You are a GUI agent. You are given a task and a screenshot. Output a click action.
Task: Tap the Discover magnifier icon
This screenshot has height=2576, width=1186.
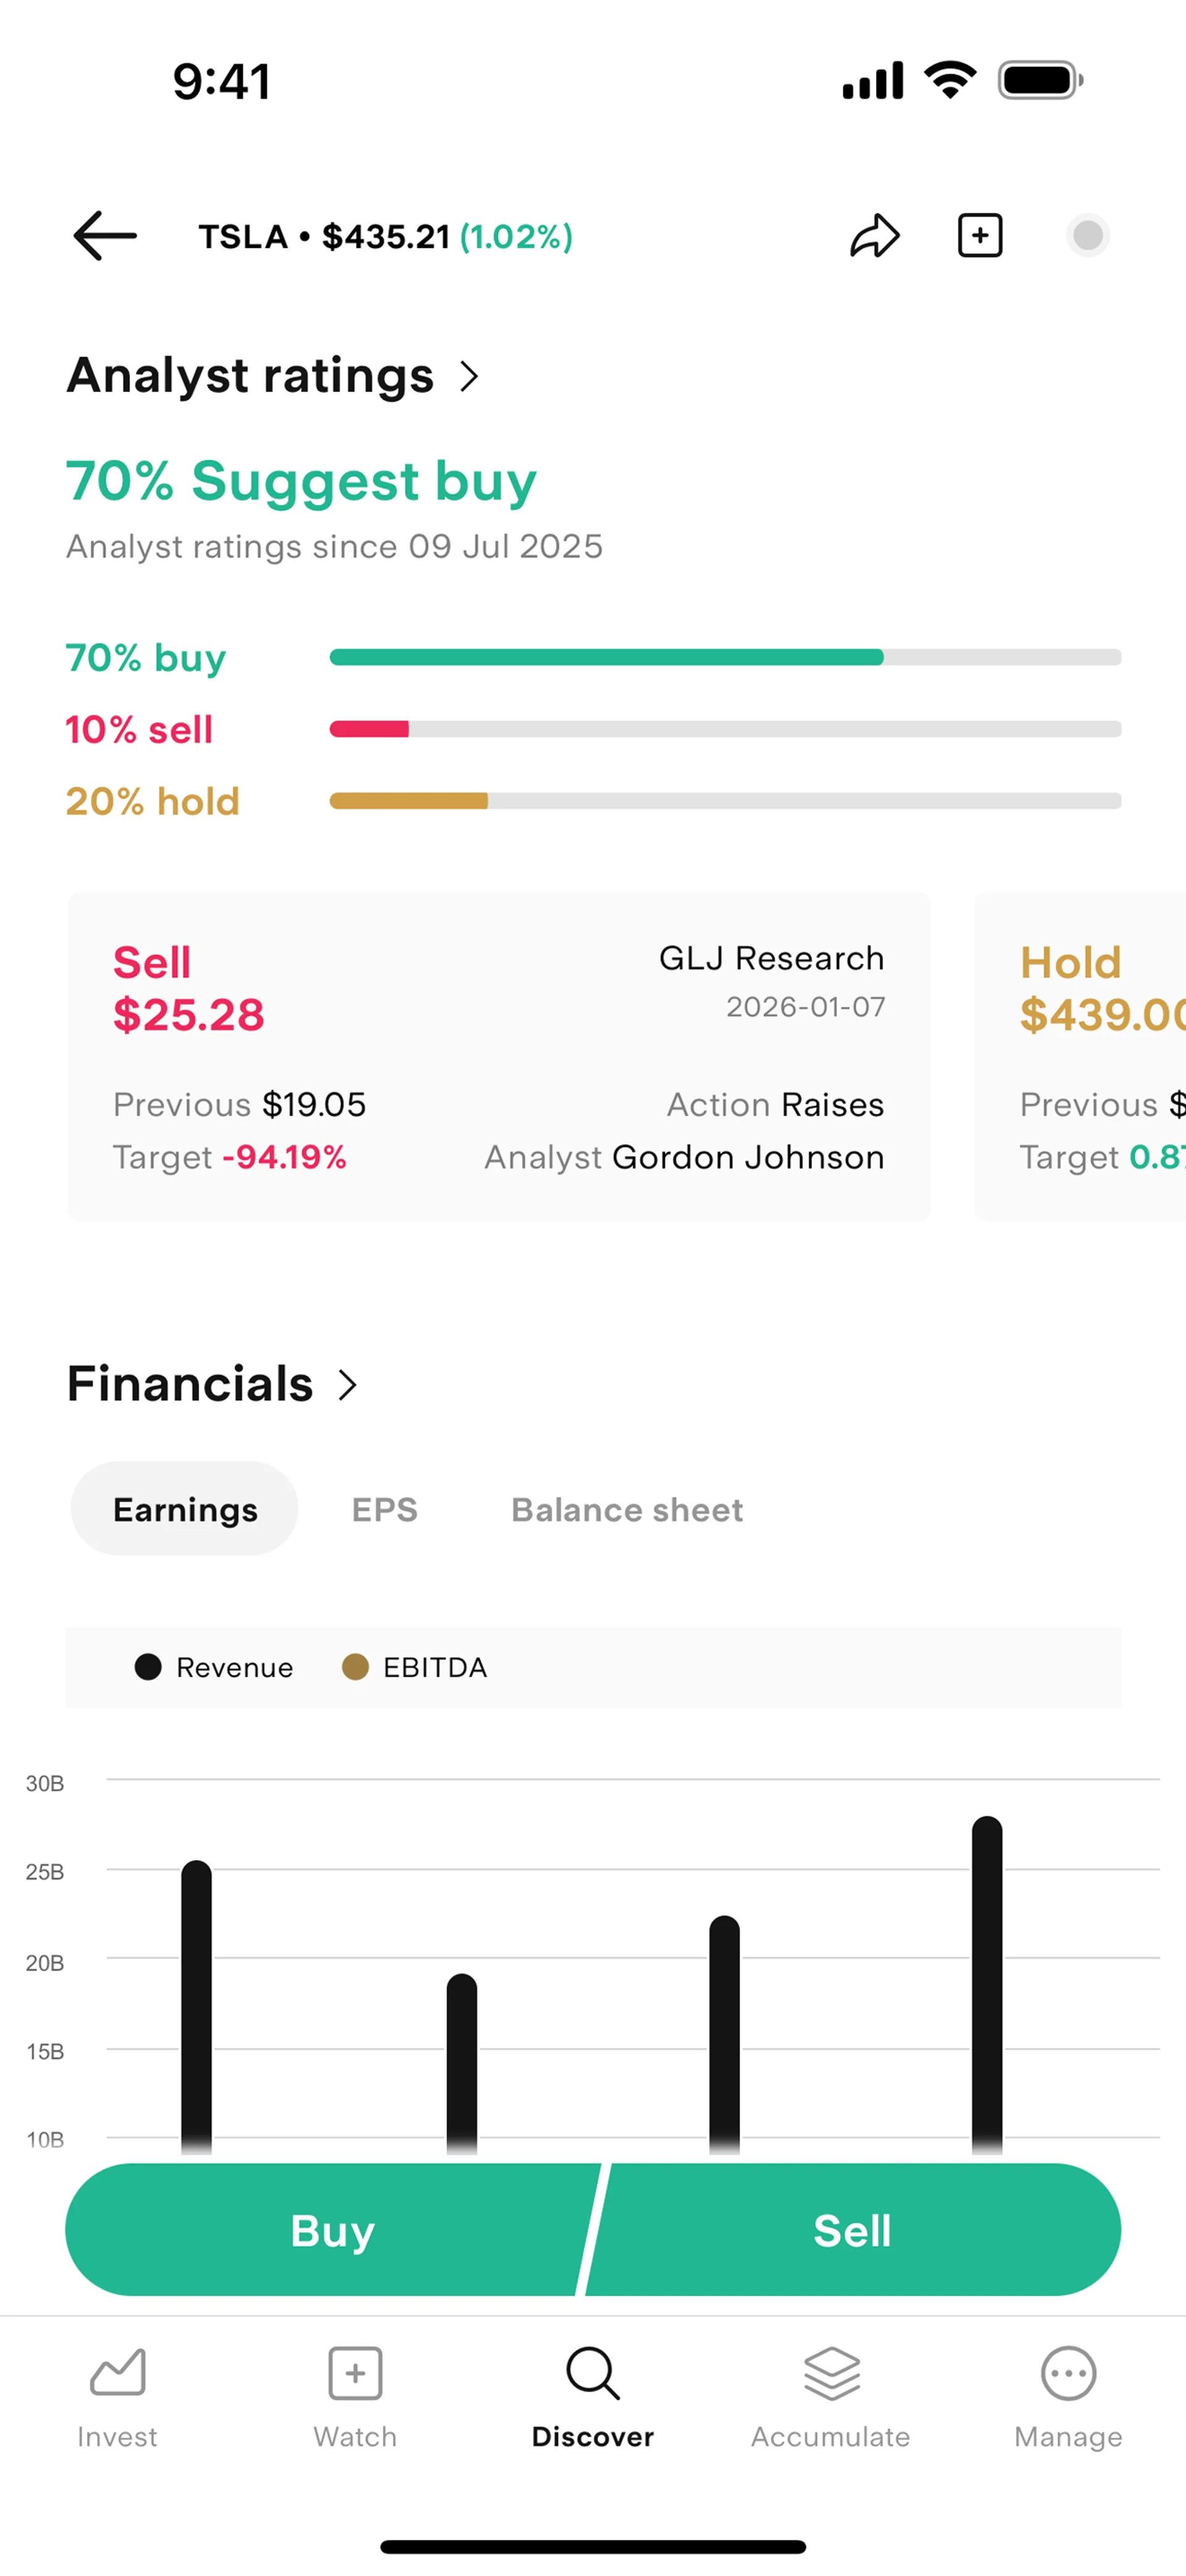593,2373
